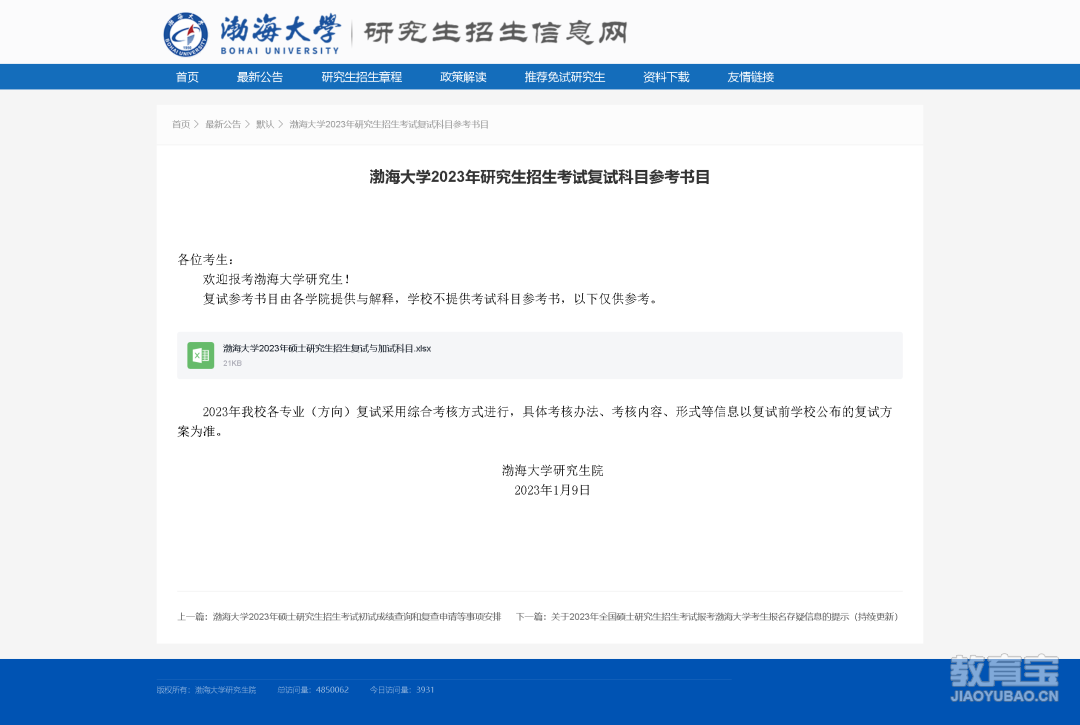Select 资料下载 in the navigation bar
The image size is (1080, 725).
666,77
